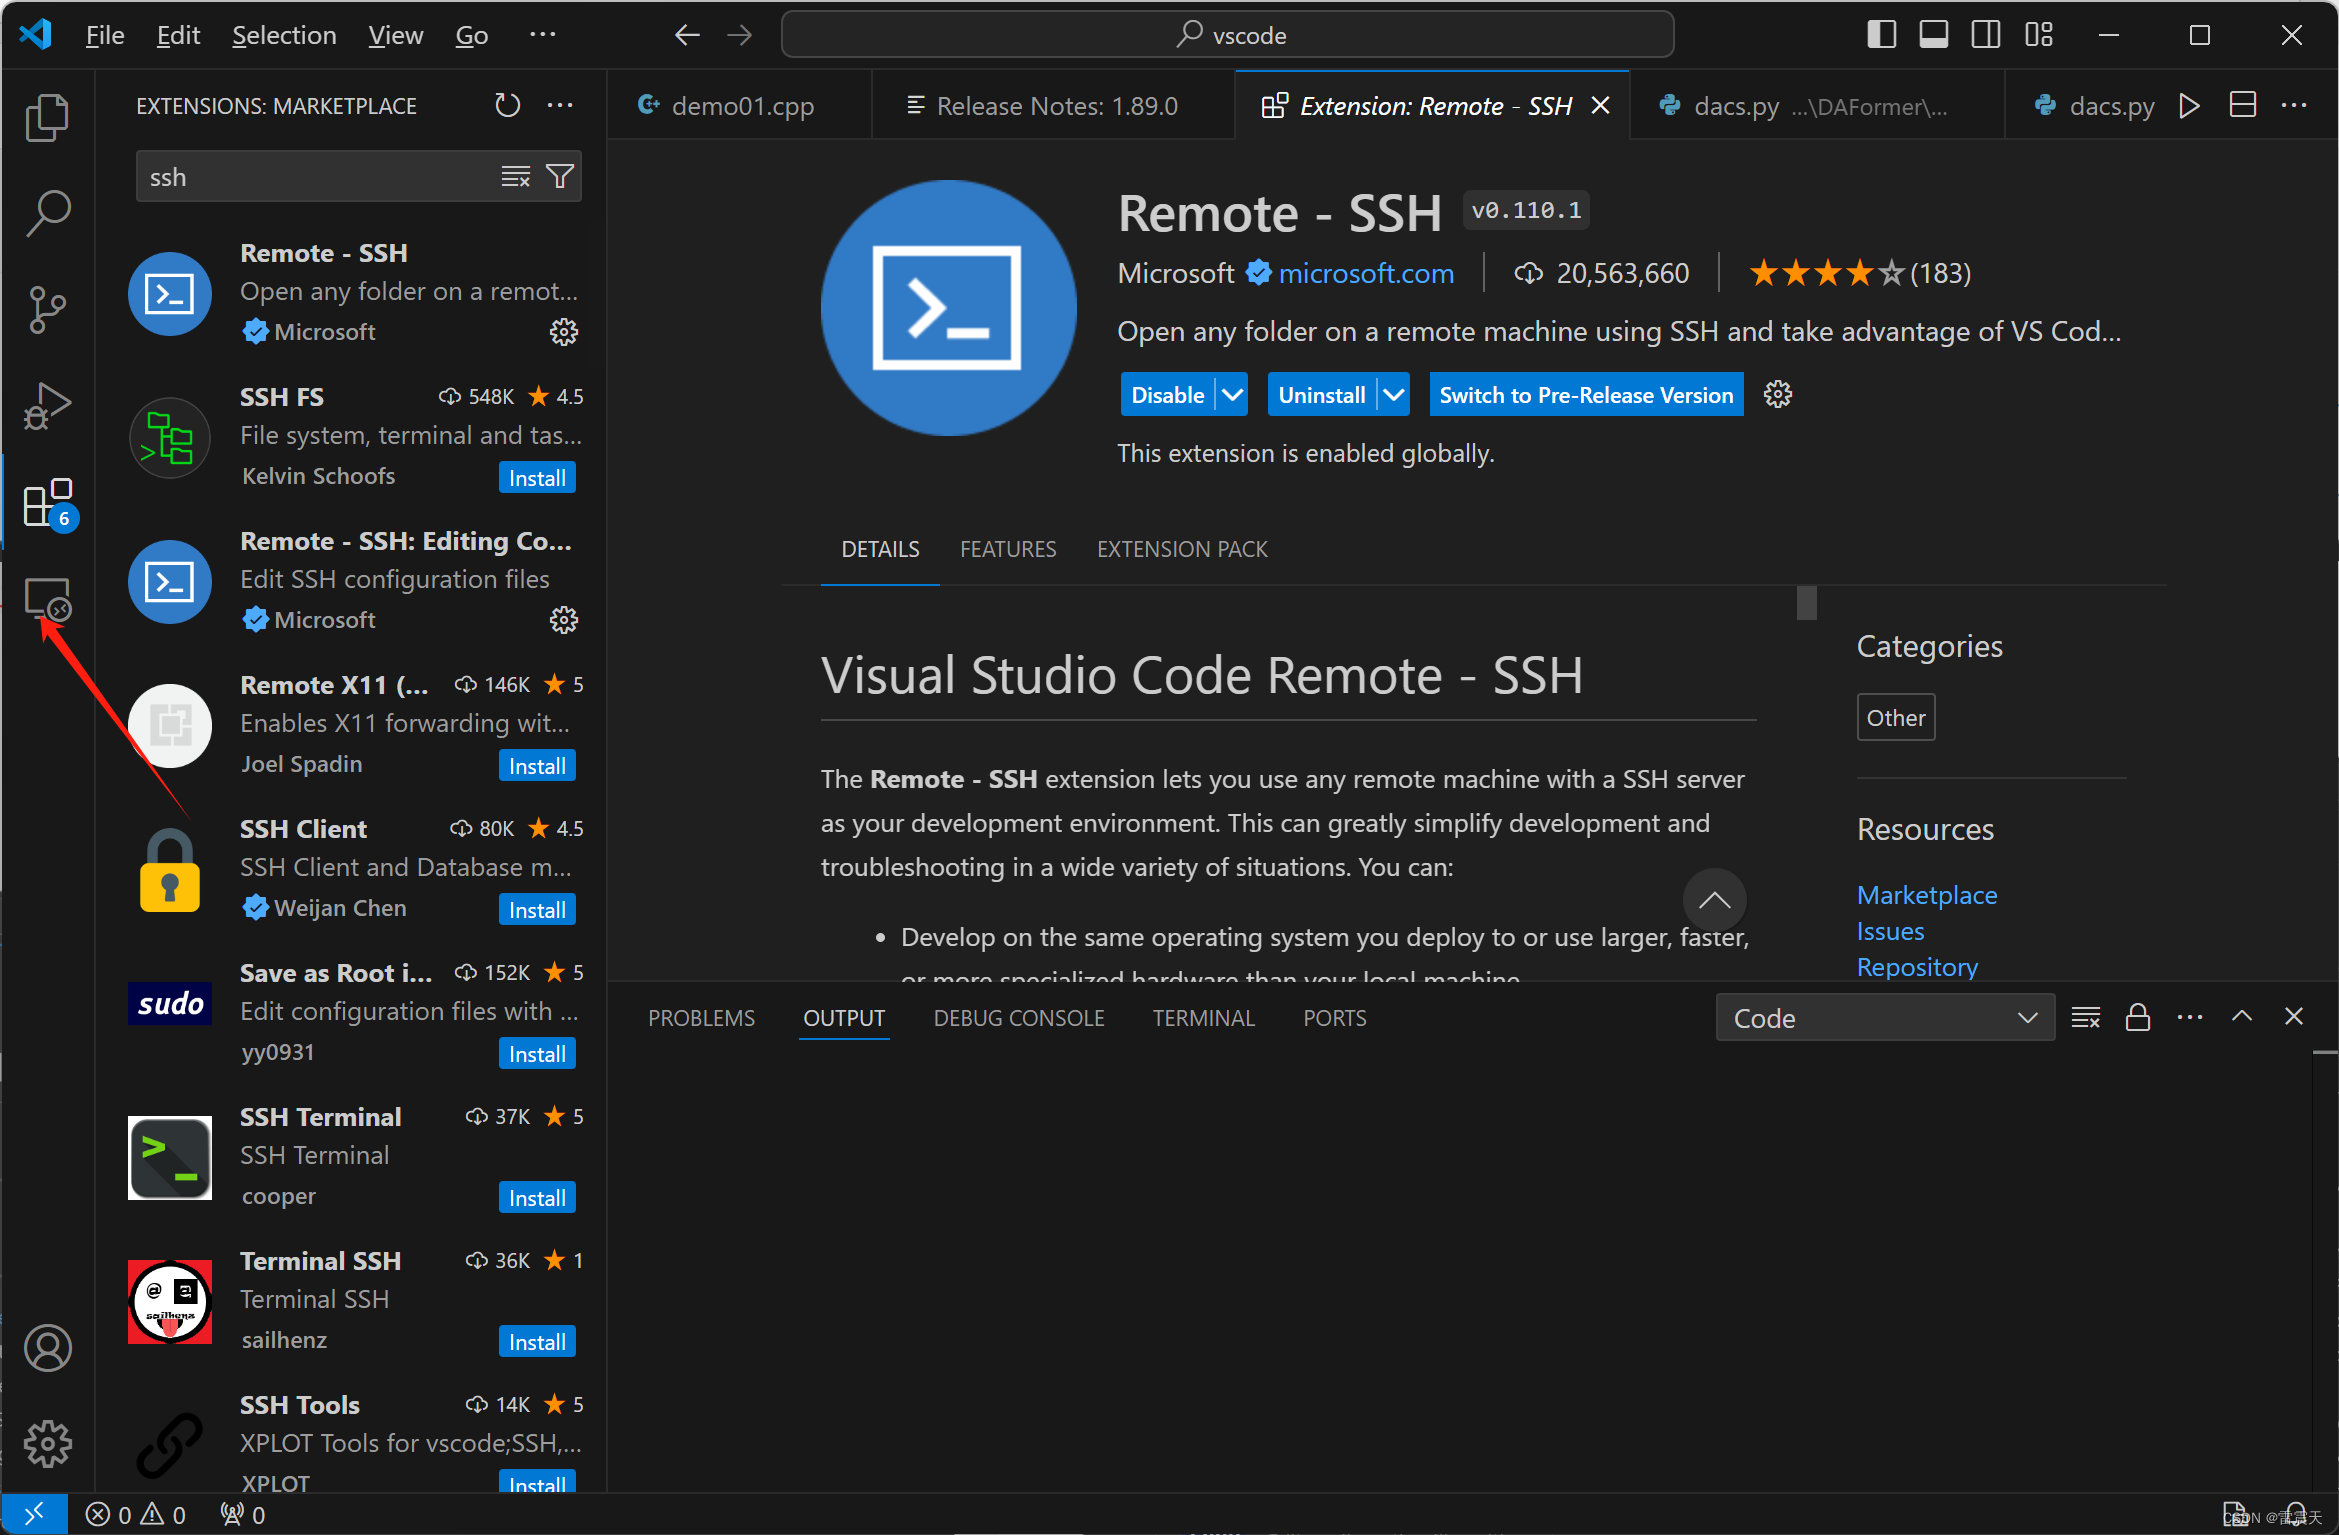The width and height of the screenshot is (2339, 1535).
Task: Open Extensions view more actions menu
Action: (x=560, y=105)
